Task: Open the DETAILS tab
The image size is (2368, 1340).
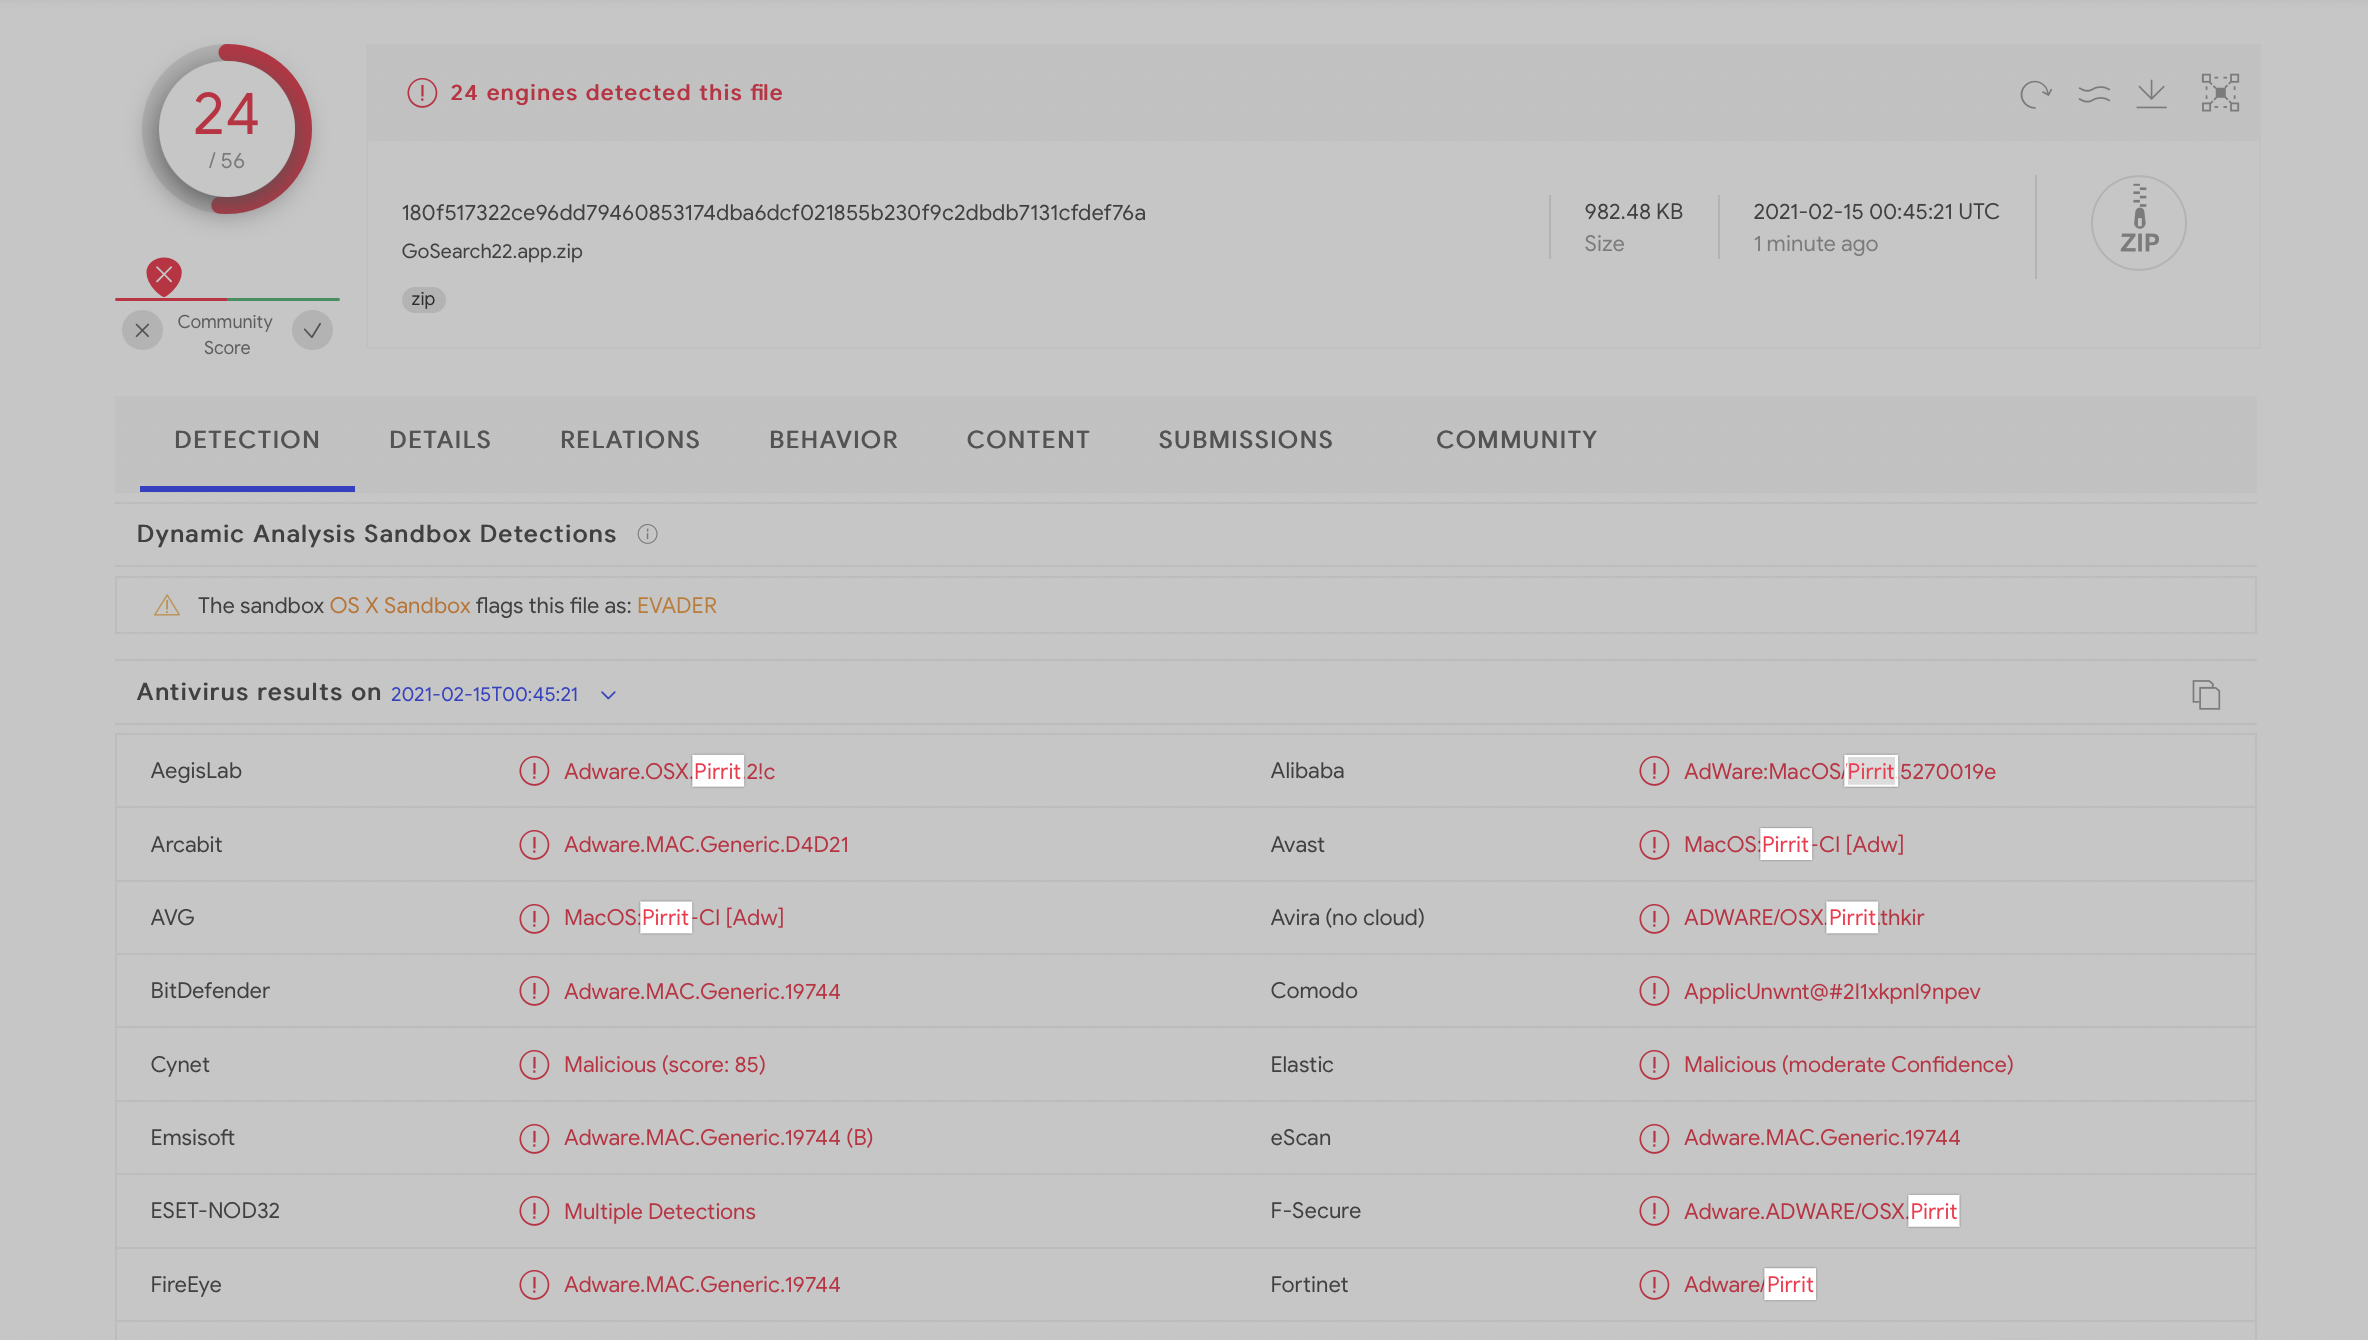Action: pyautogui.click(x=440, y=440)
